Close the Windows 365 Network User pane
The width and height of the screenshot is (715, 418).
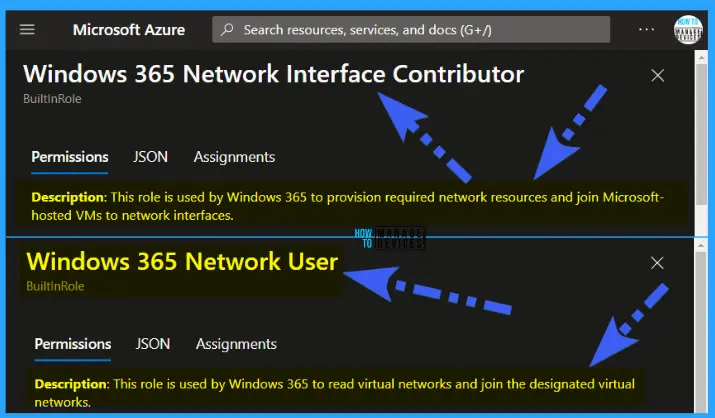[657, 263]
